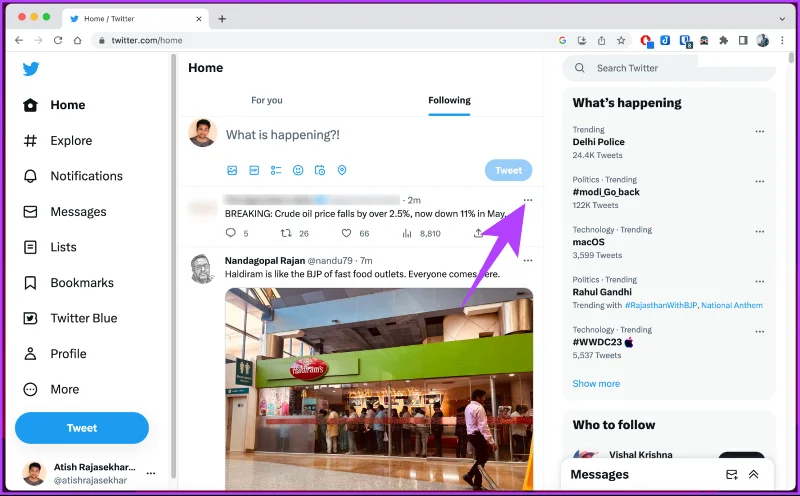Open more options on crude oil tweet
Image resolution: width=800 pixels, height=496 pixels.
coord(528,200)
